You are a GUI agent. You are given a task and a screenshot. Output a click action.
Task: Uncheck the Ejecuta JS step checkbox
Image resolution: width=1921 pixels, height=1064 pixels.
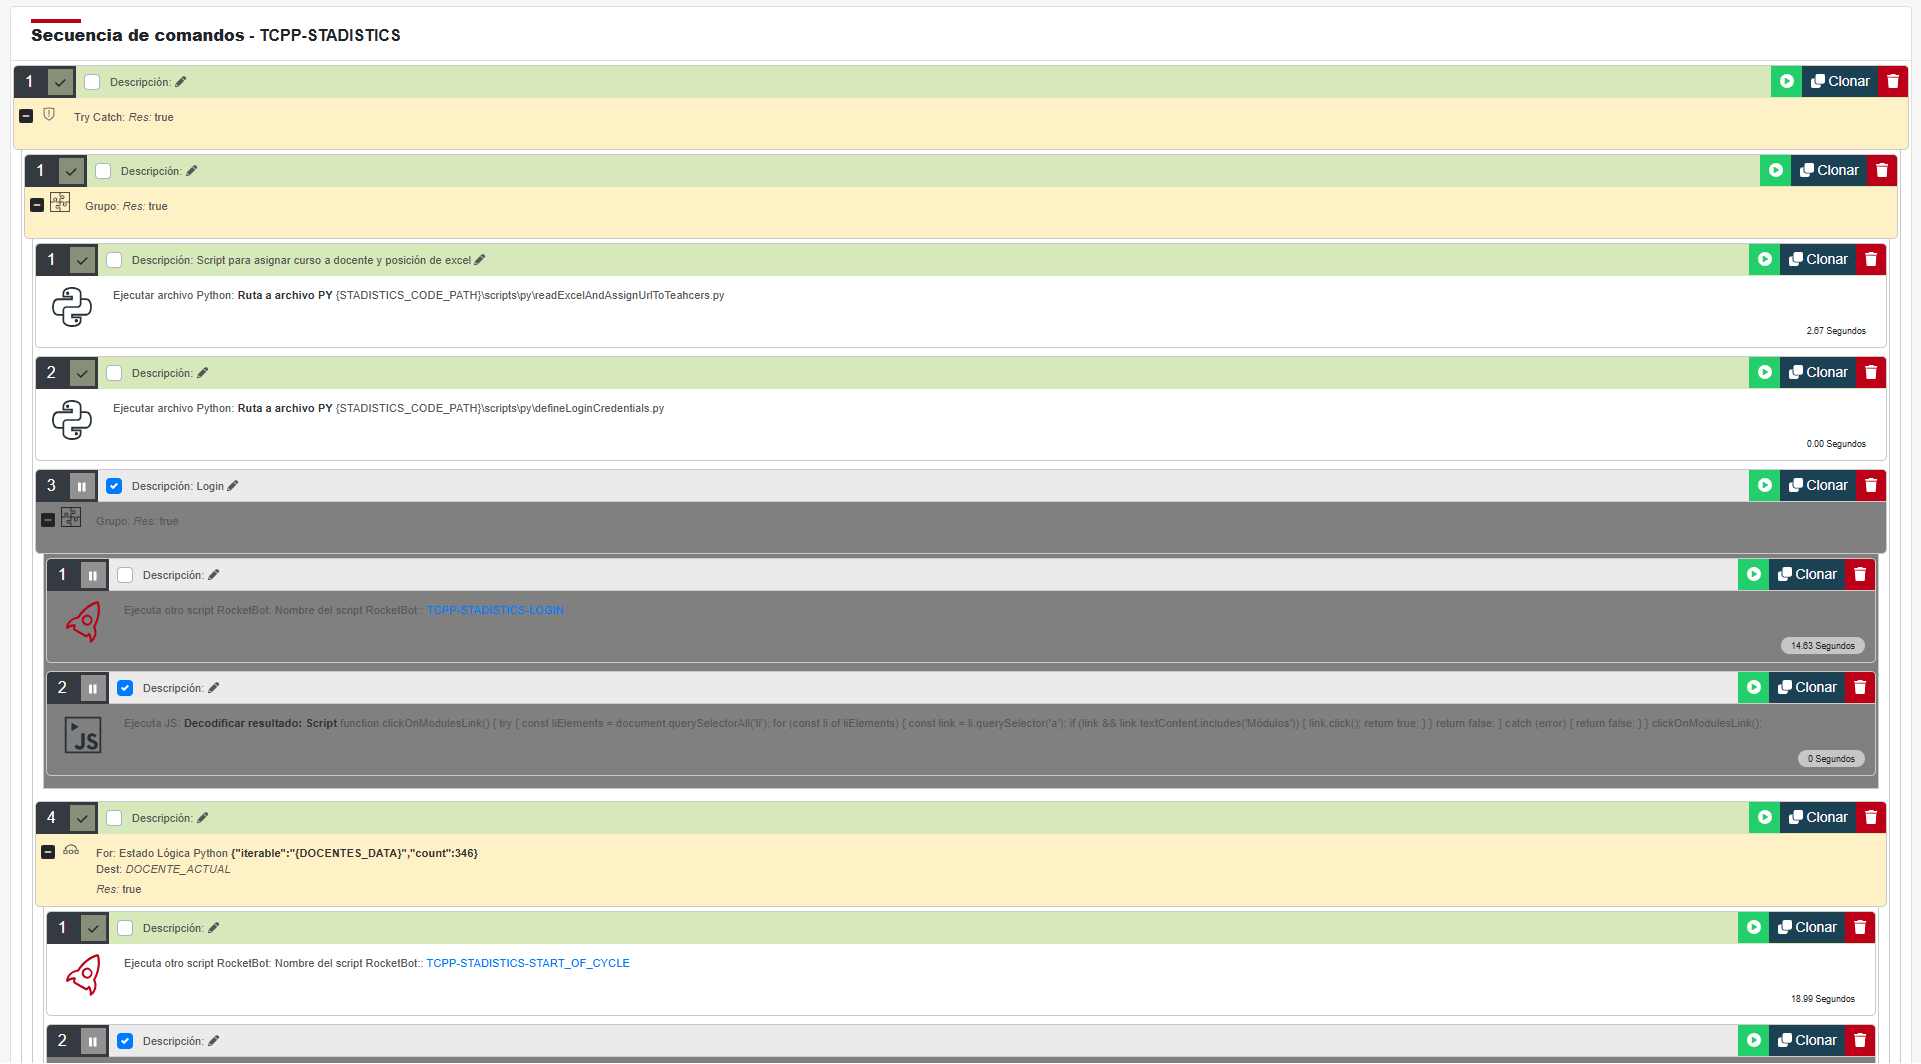click(x=125, y=688)
